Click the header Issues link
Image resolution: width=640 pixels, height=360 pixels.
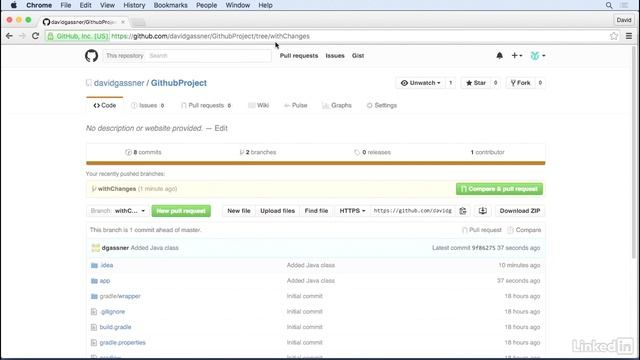335,56
